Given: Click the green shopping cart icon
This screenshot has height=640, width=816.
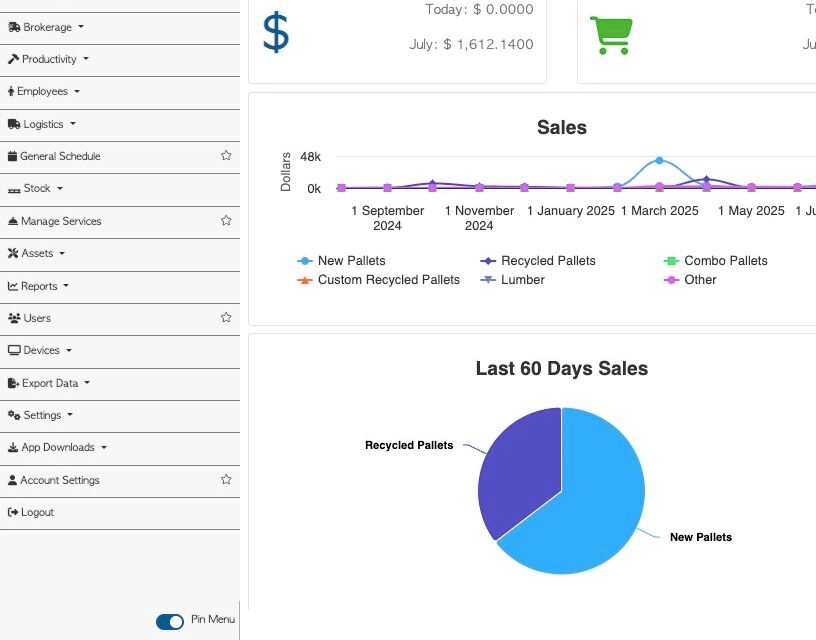Looking at the screenshot, I should [x=611, y=35].
